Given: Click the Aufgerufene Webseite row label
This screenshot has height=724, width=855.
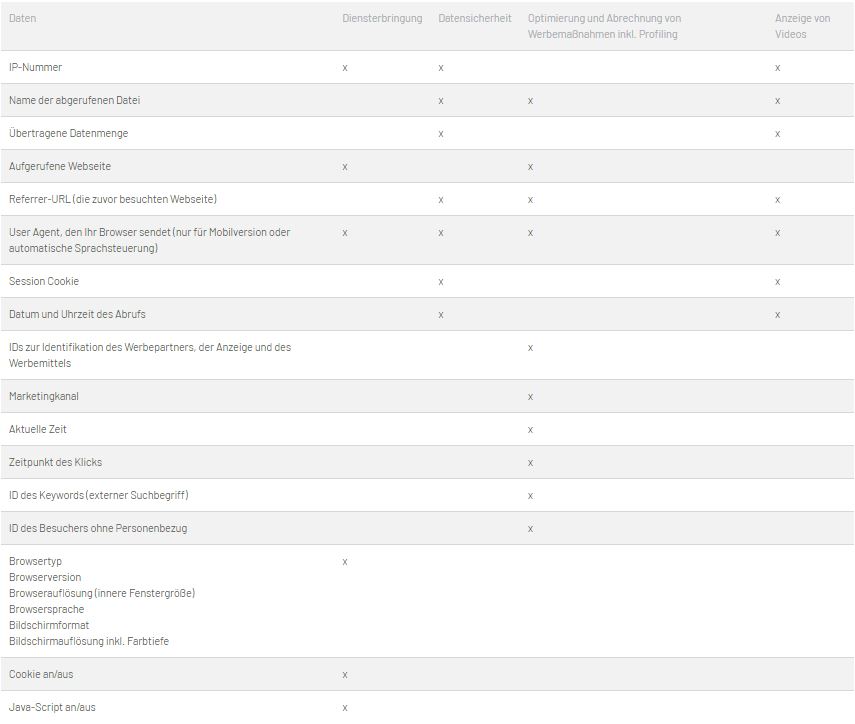Looking at the screenshot, I should 60,166.
